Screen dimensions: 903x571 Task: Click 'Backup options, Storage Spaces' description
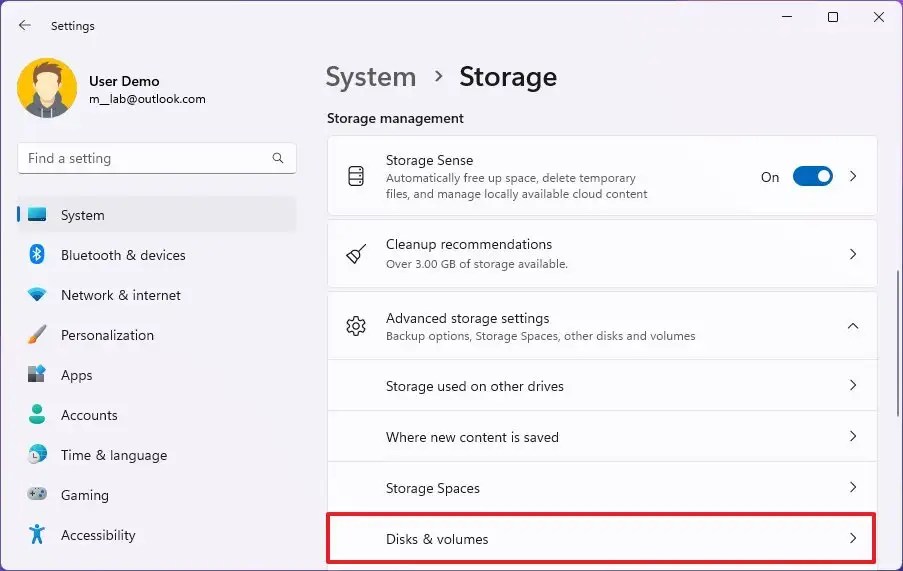pos(540,336)
